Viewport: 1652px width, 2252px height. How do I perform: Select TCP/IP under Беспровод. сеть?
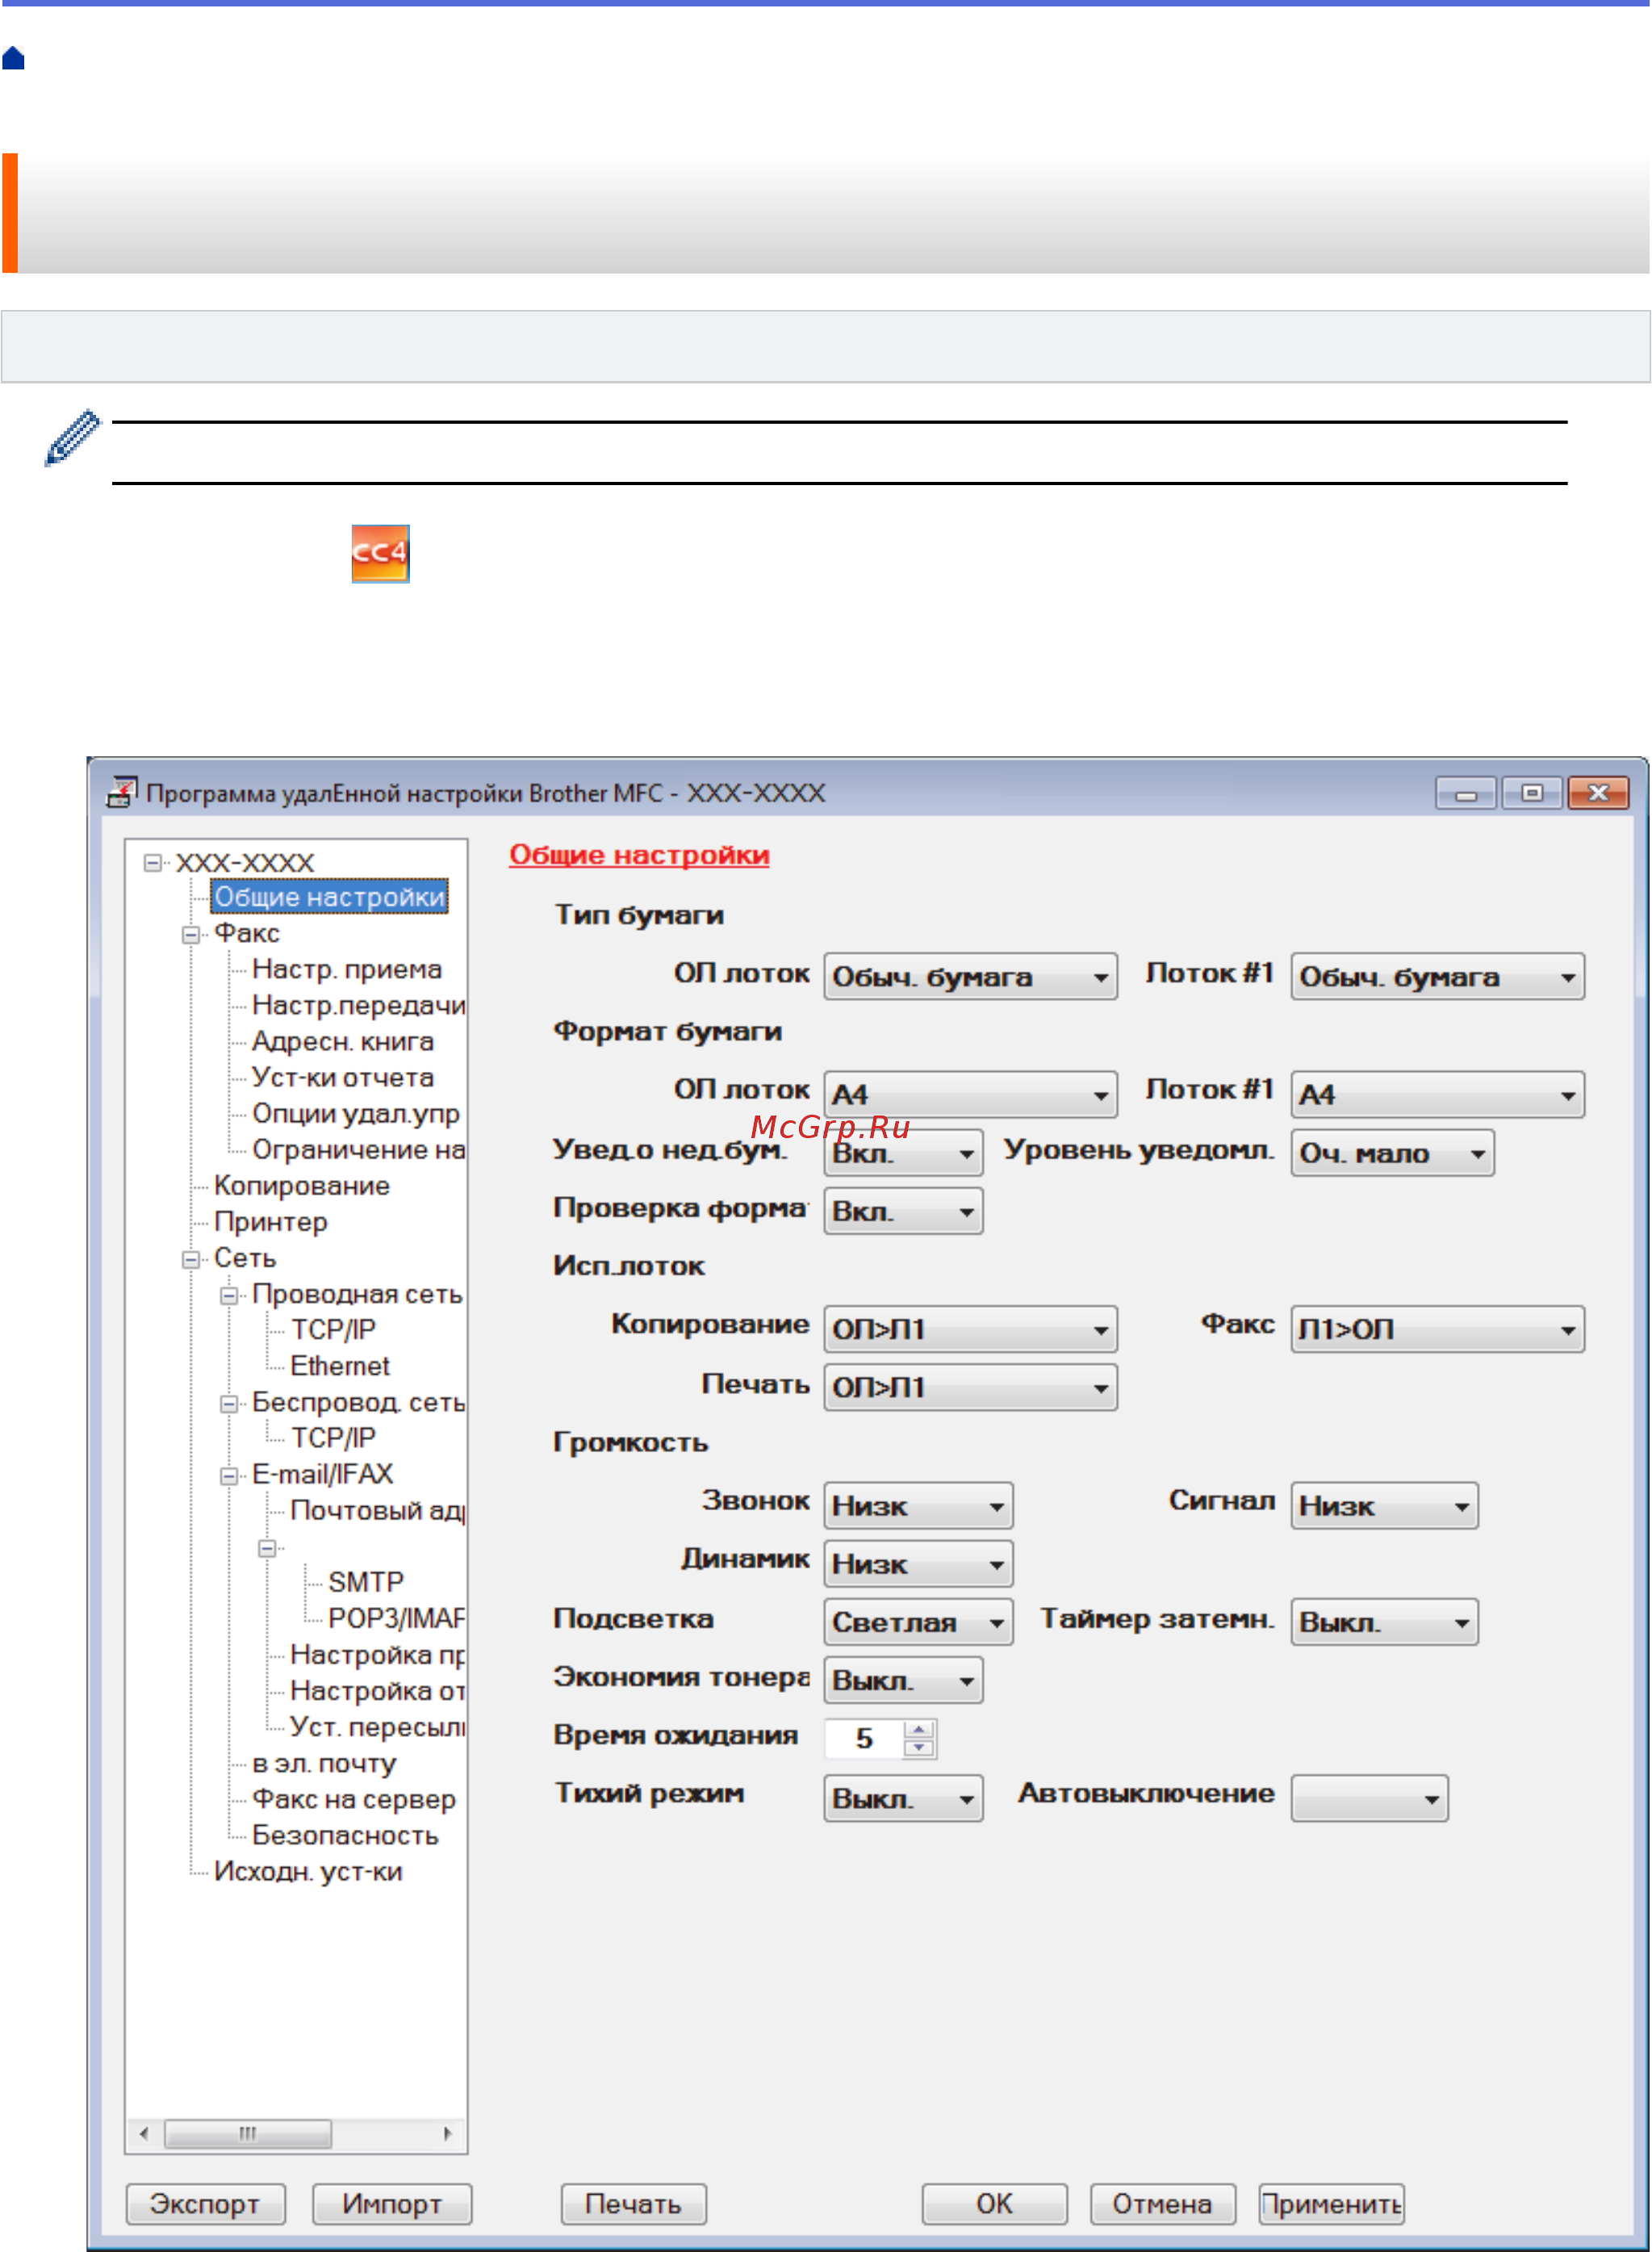333,1437
